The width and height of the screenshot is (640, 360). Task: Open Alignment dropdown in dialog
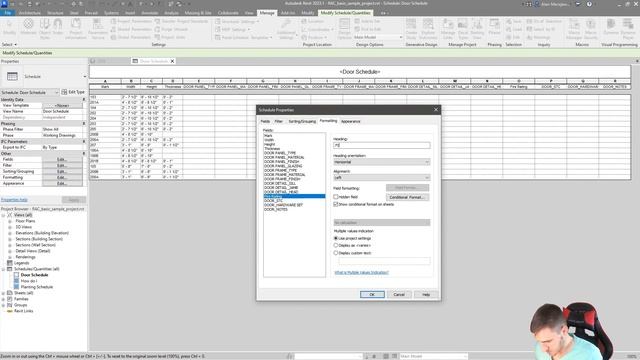pyautogui.click(x=382, y=178)
